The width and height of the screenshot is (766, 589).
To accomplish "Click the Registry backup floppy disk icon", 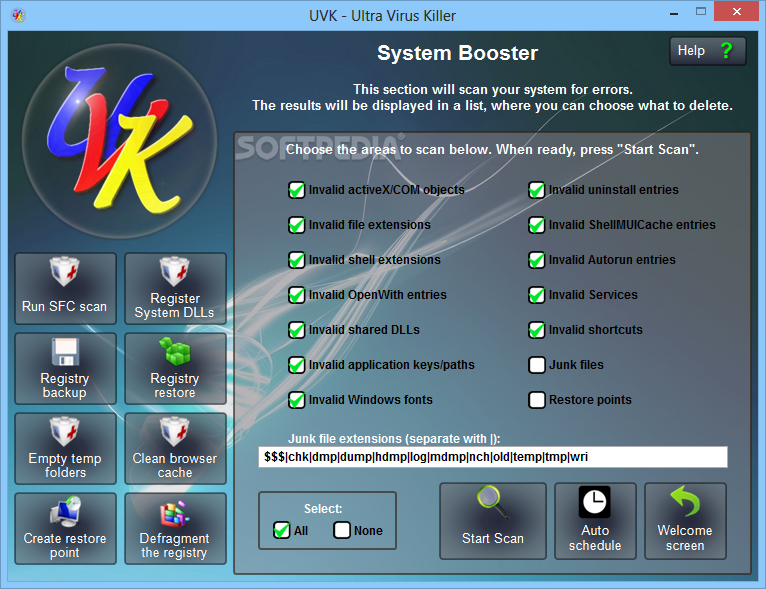I will pyautogui.click(x=65, y=351).
